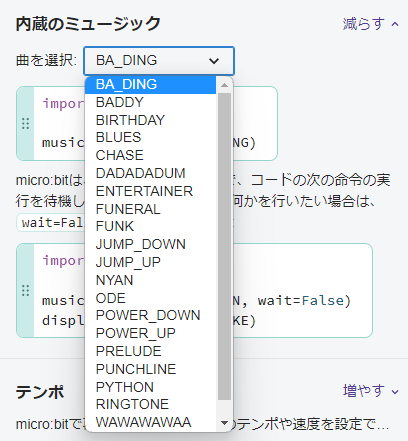Select the BLUES melody option

coord(150,138)
